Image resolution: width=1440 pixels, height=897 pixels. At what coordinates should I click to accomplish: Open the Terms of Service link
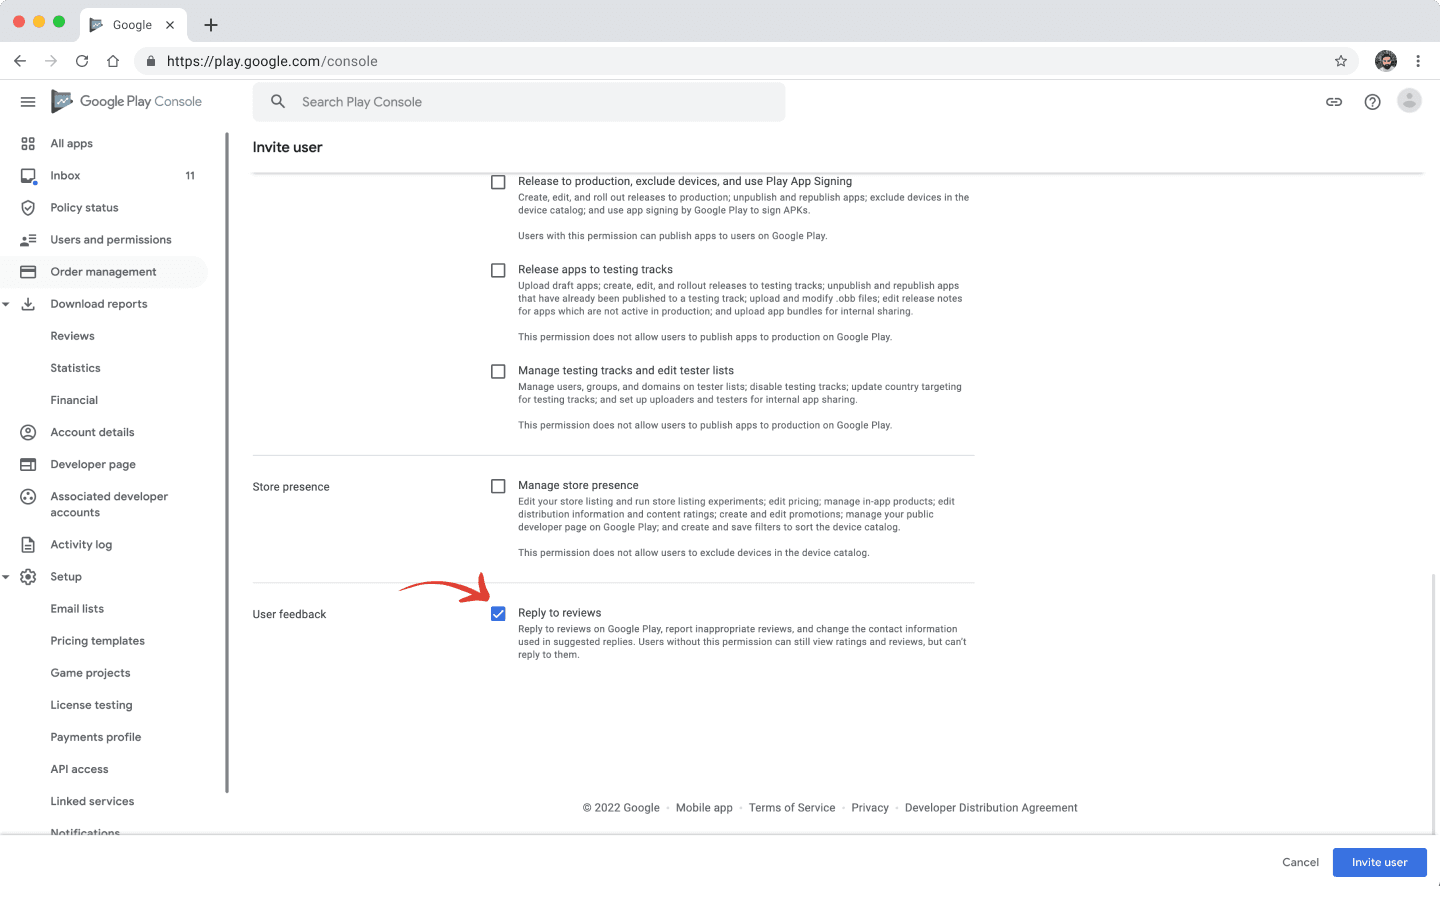[792, 808]
